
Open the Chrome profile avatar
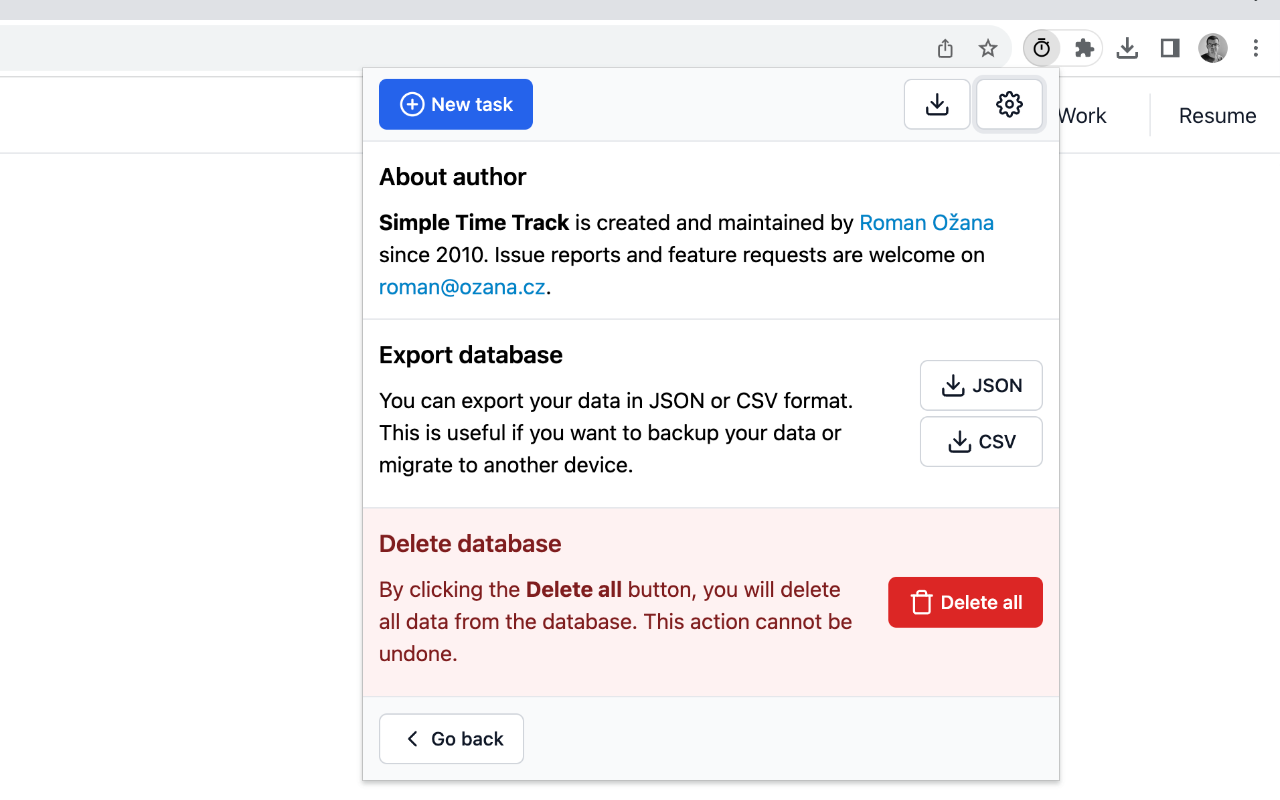point(1213,48)
